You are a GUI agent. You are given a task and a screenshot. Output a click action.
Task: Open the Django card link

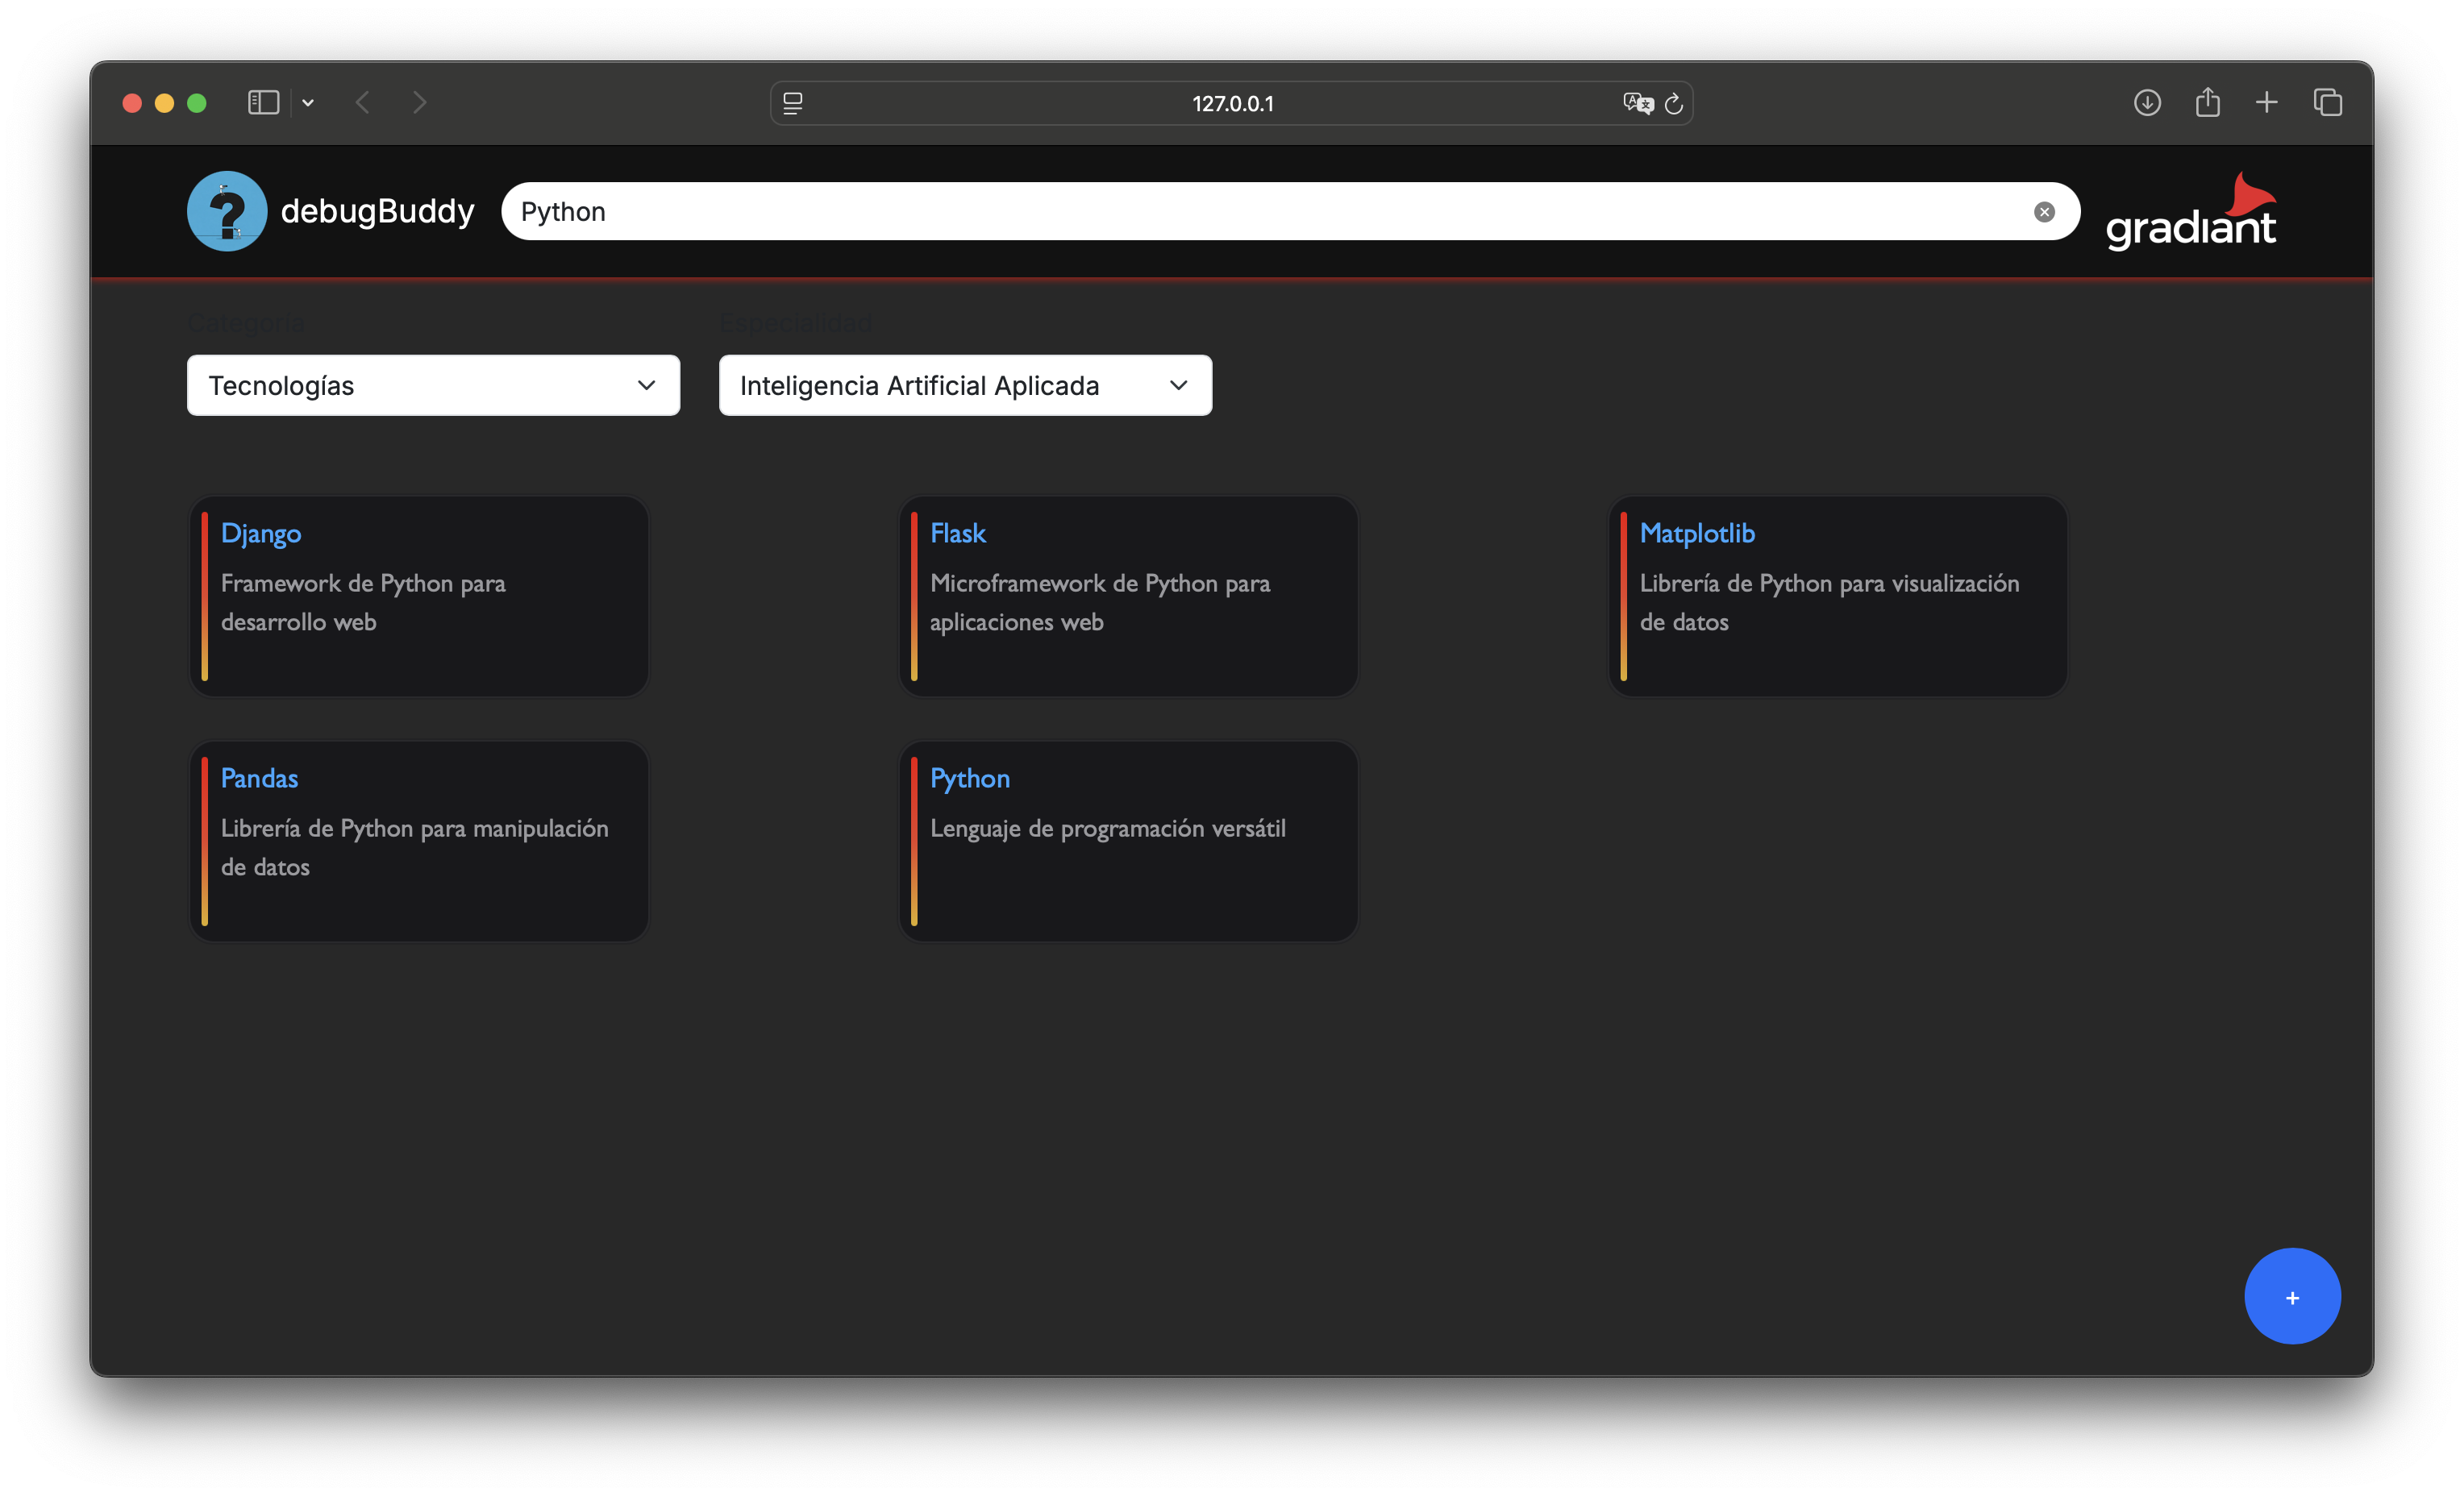coord(261,533)
